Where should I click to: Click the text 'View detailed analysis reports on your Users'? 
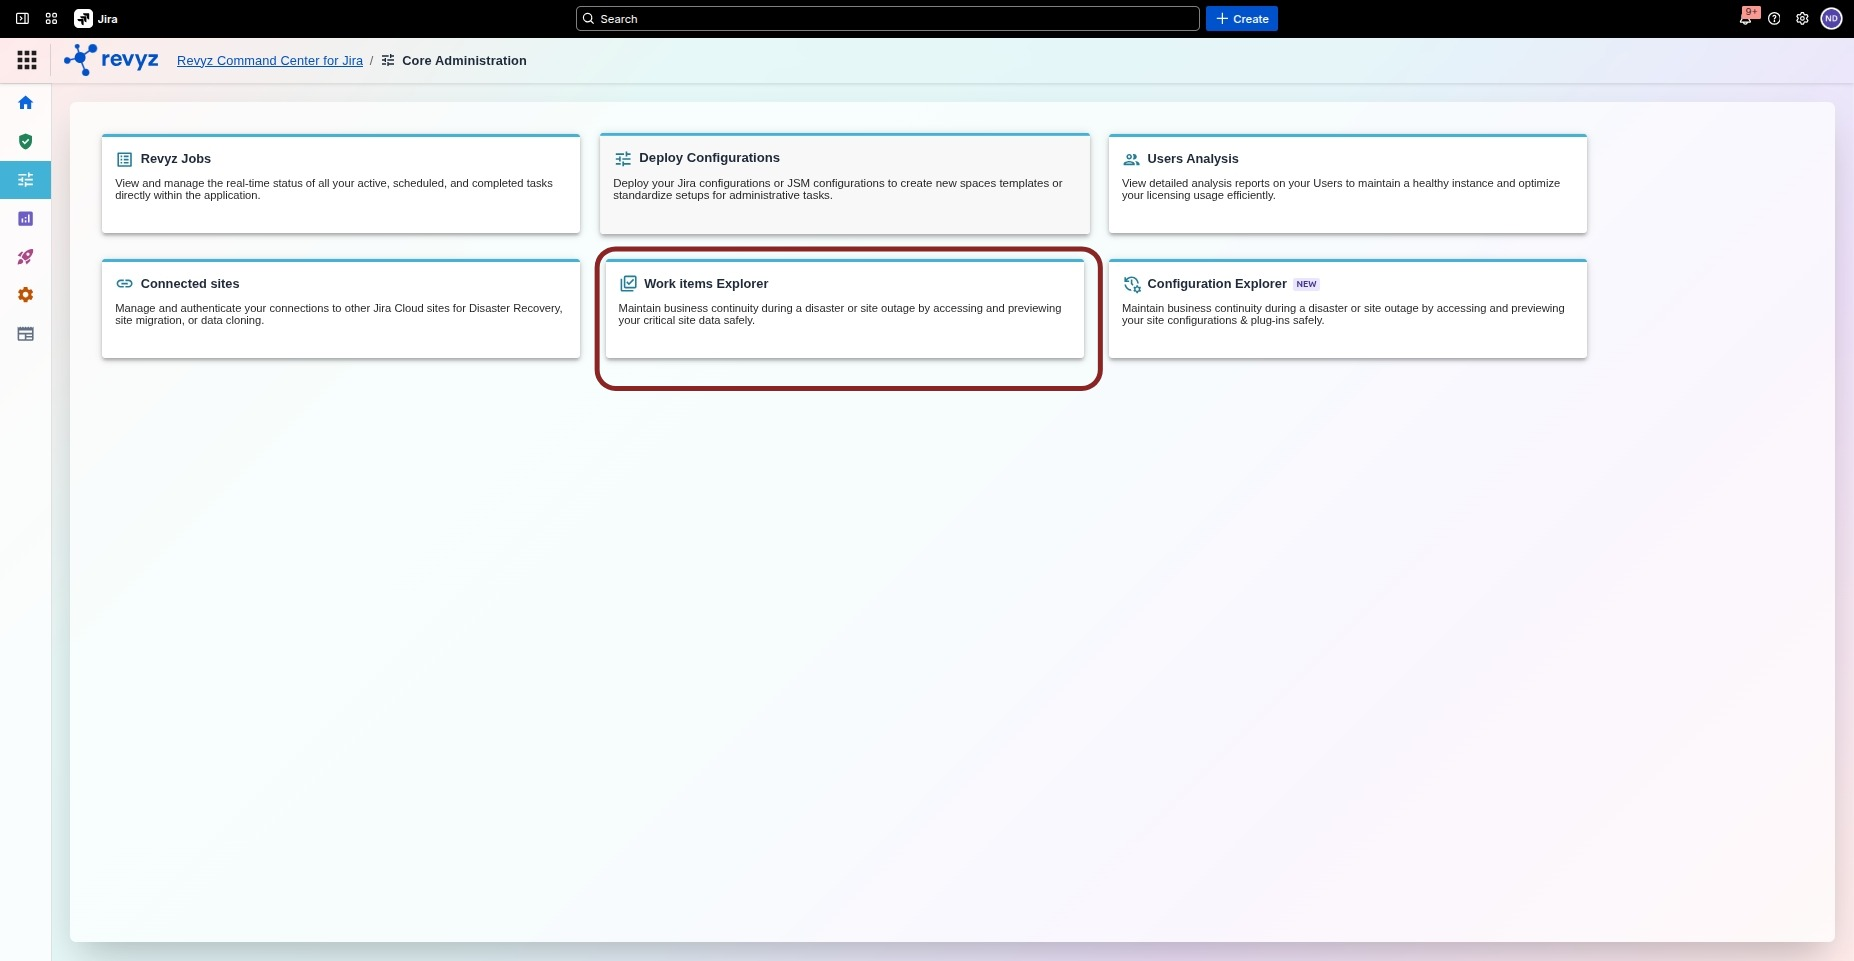pos(1341,189)
